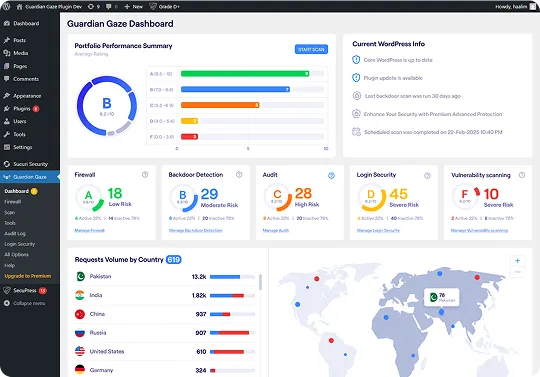Screen dimensions: 540x377
Task: Click the Russia flag icon in the list
Action: (x=80, y=333)
